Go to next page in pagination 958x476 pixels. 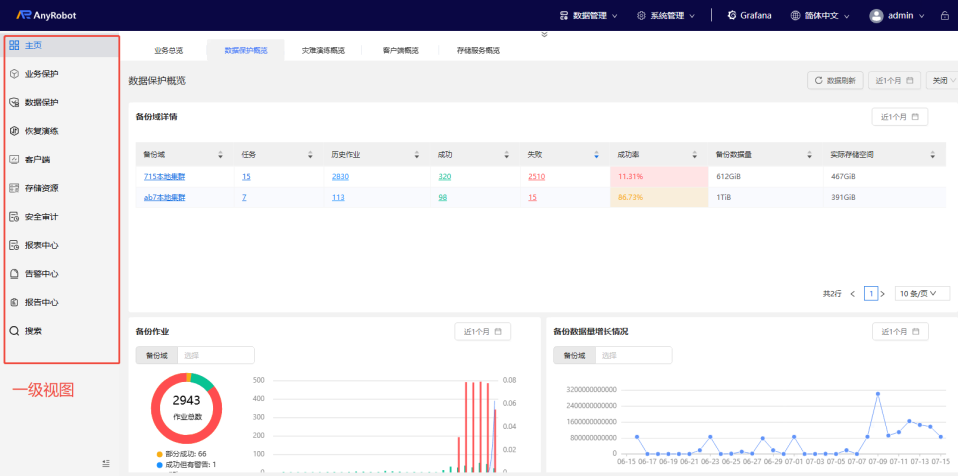(x=882, y=294)
